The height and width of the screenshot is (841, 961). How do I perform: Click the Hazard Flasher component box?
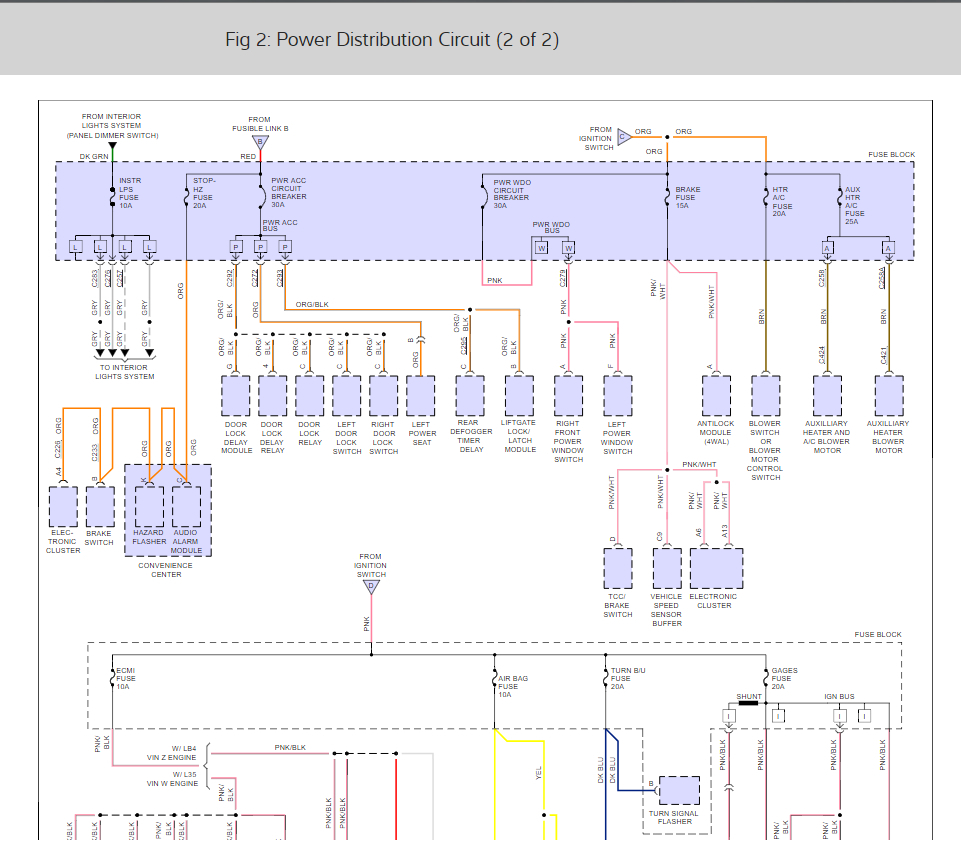pyautogui.click(x=149, y=506)
